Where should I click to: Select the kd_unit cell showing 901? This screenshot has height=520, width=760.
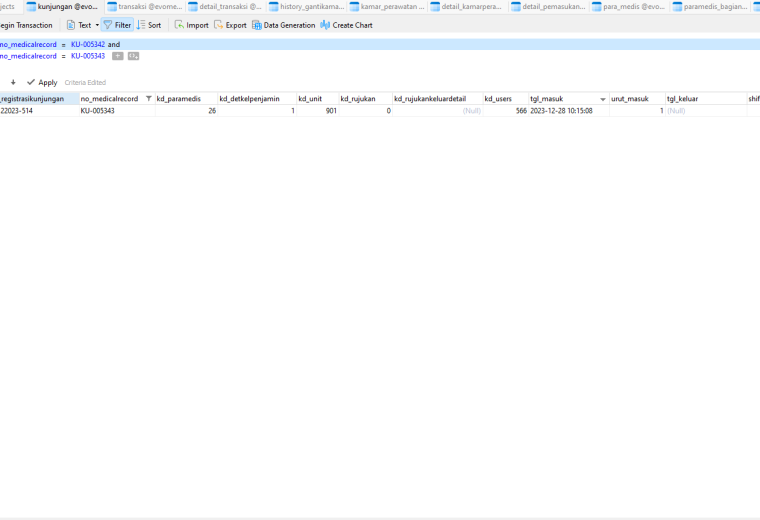[x=317, y=111]
